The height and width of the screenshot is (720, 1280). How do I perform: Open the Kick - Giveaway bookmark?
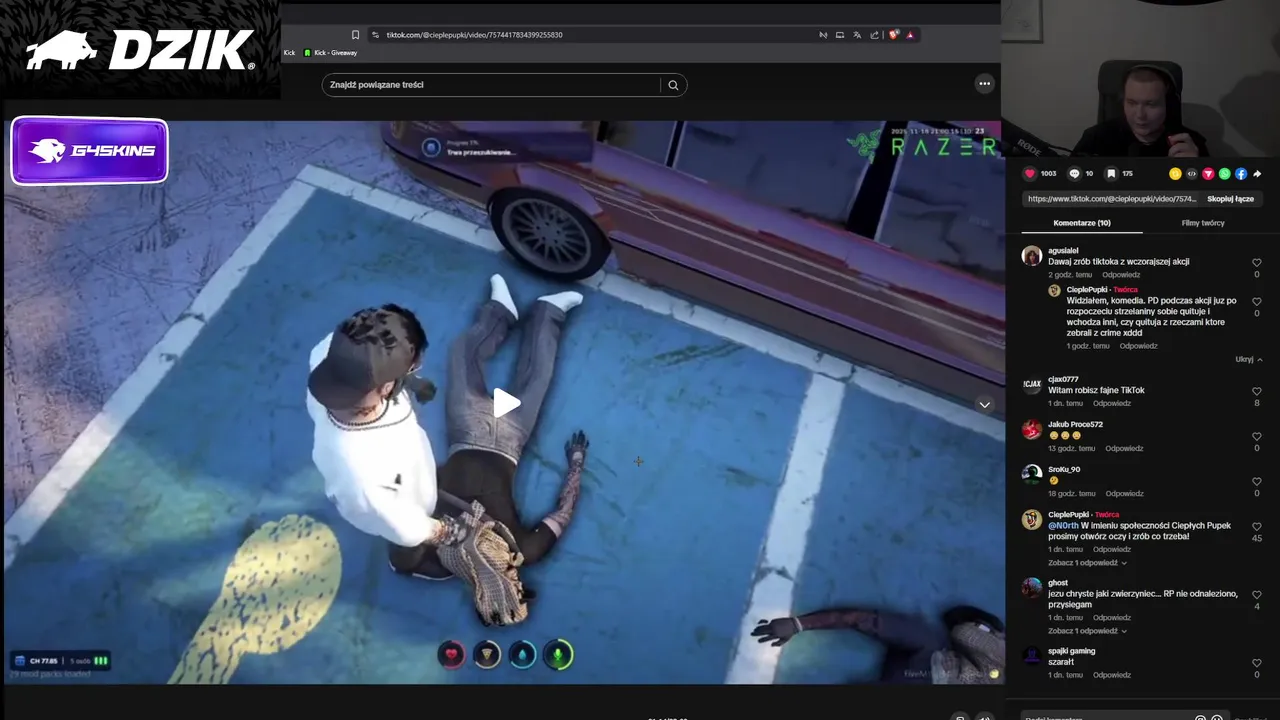point(331,53)
